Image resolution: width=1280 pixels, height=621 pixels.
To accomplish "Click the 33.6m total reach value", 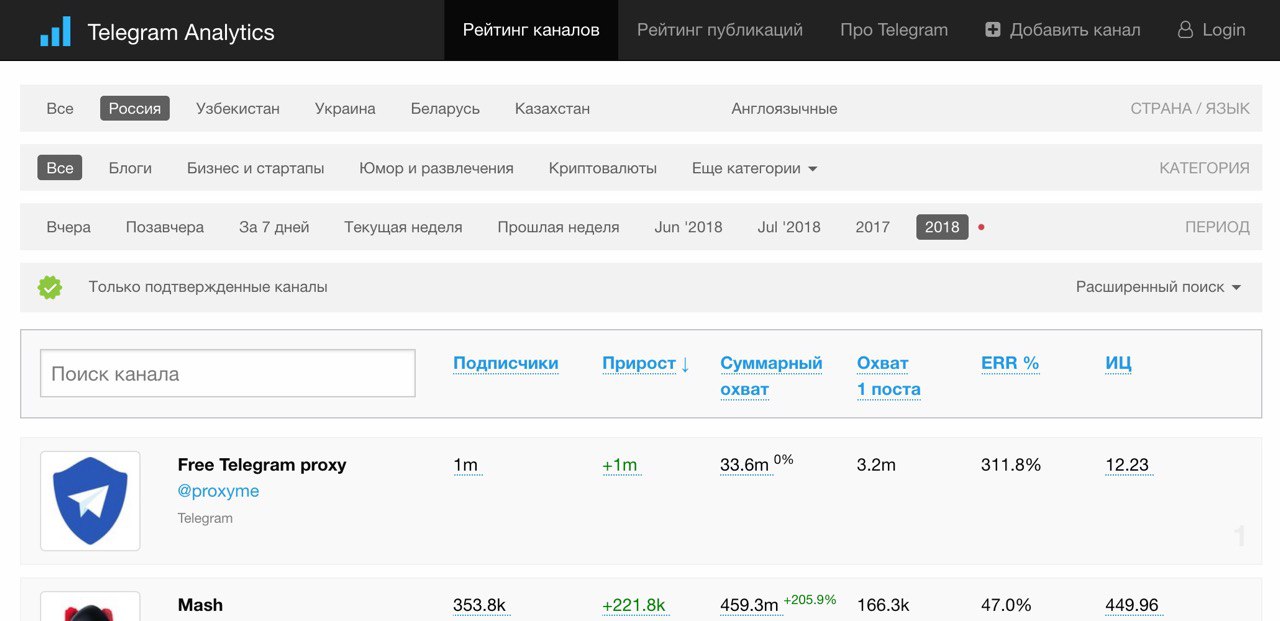I will (x=745, y=465).
